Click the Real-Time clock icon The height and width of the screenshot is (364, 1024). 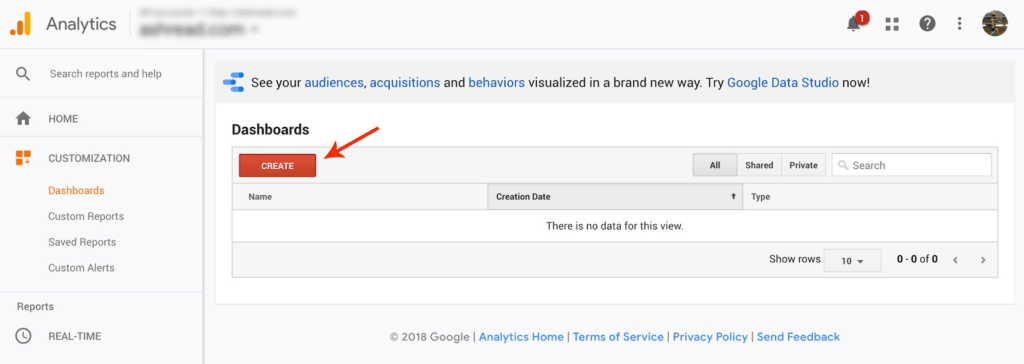(24, 336)
